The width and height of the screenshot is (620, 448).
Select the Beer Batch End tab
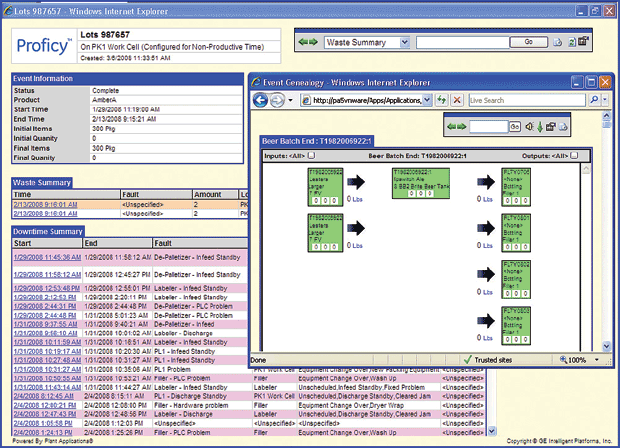(316, 141)
